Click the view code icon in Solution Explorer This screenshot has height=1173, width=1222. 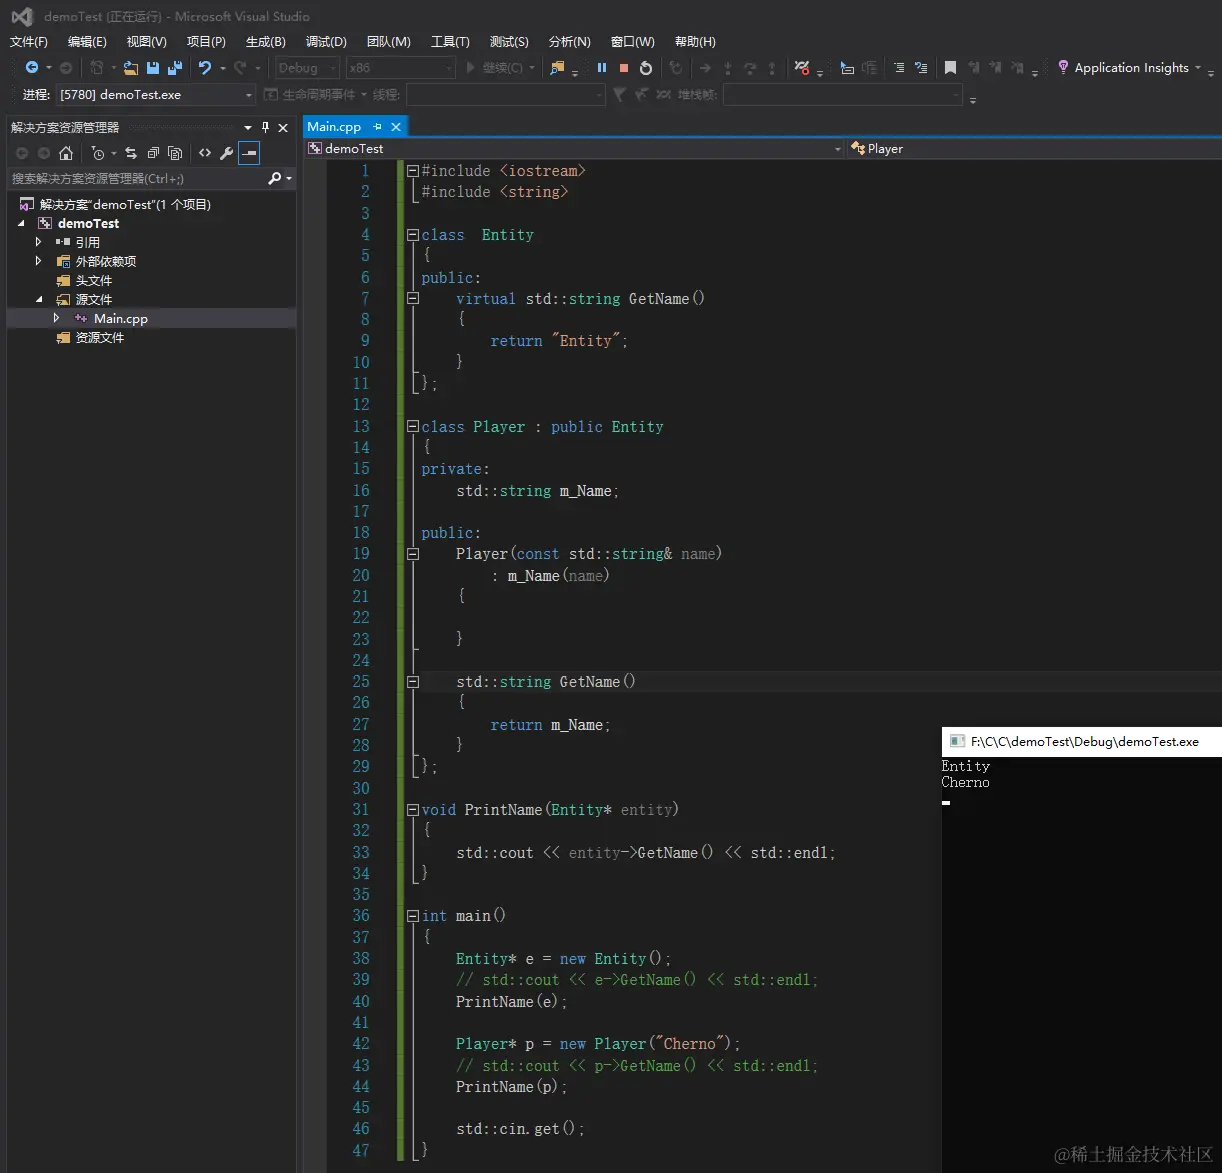coord(205,153)
